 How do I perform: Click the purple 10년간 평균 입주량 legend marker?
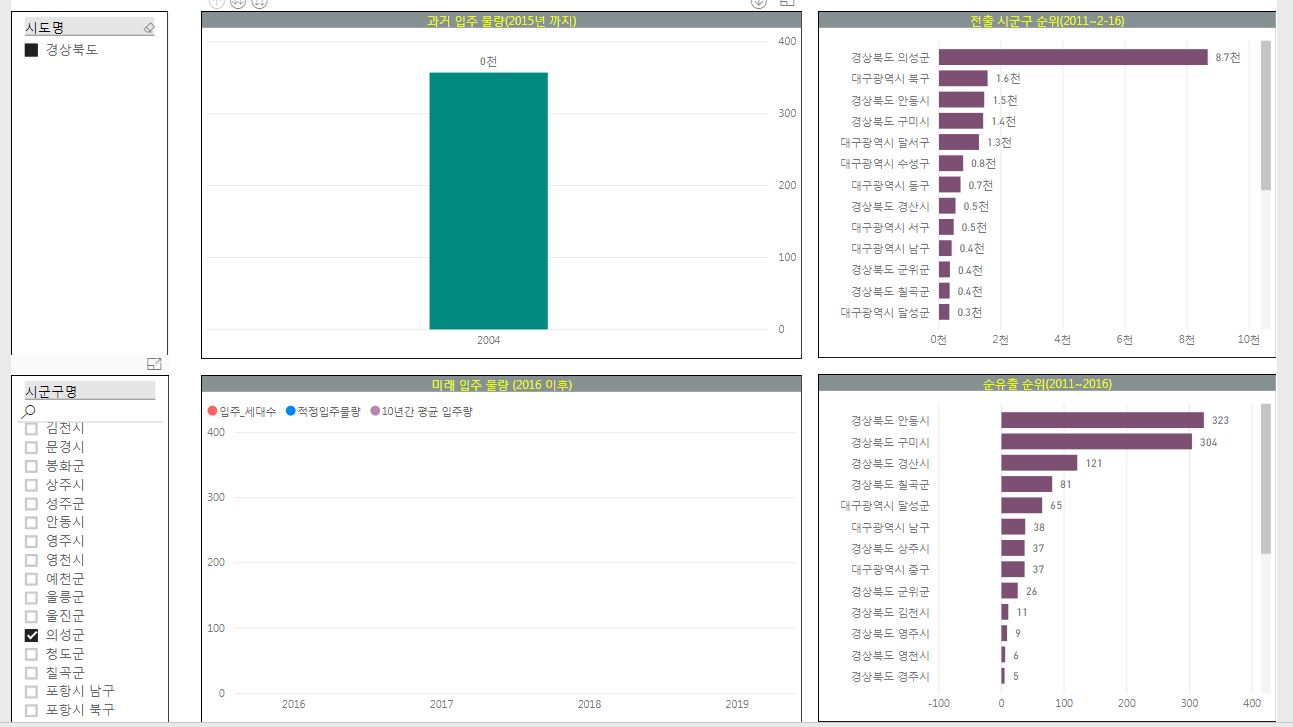[375, 411]
